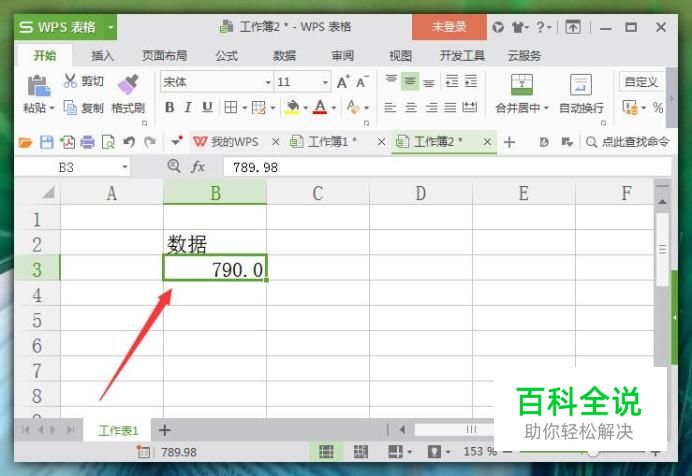This screenshot has height=476, width=692.
Task: Increase font size with A+ icon
Action: [343, 82]
